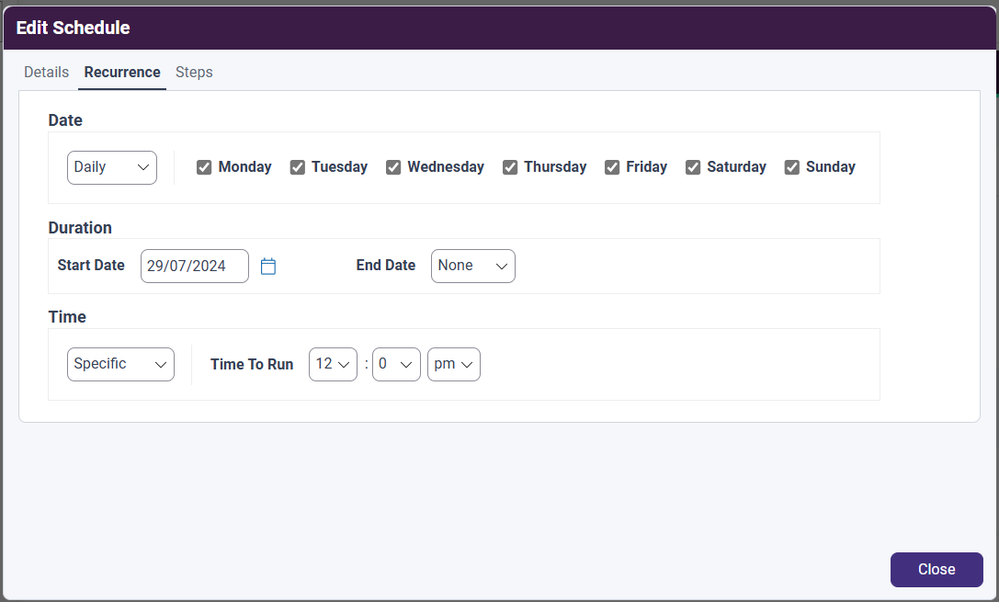Open the Daily frequency dropdown
This screenshot has width=999, height=602.
coord(112,168)
